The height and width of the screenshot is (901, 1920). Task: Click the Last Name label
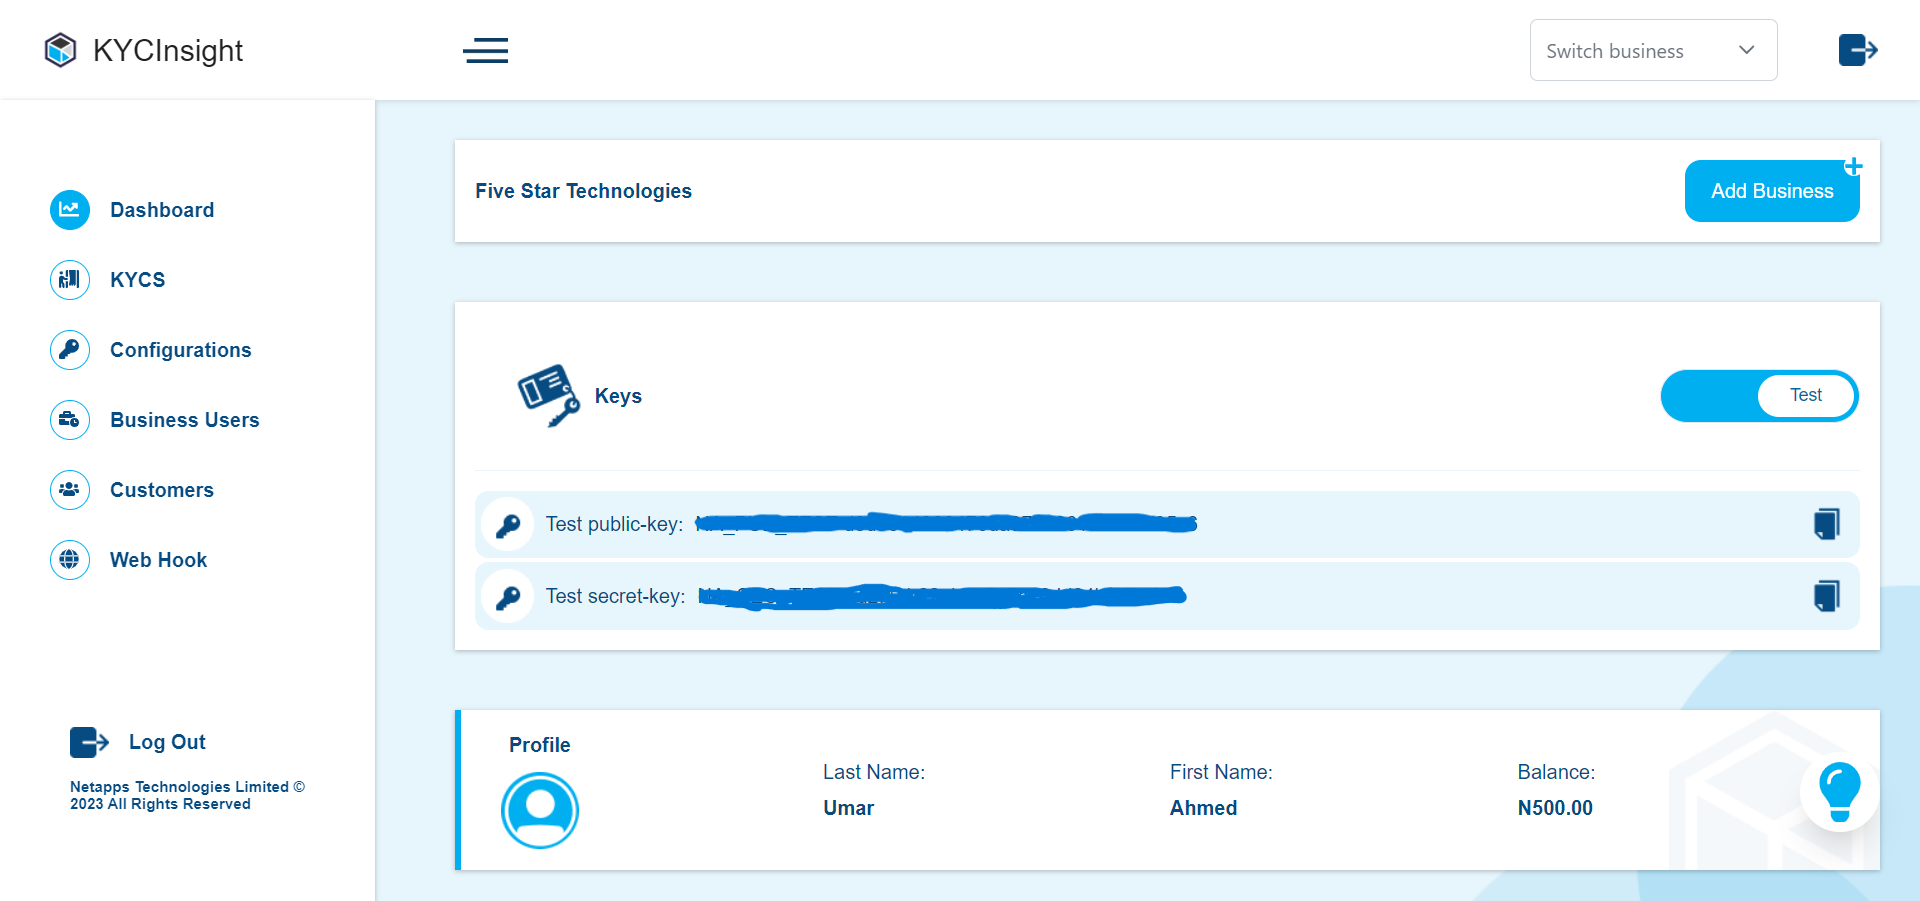tap(874, 772)
